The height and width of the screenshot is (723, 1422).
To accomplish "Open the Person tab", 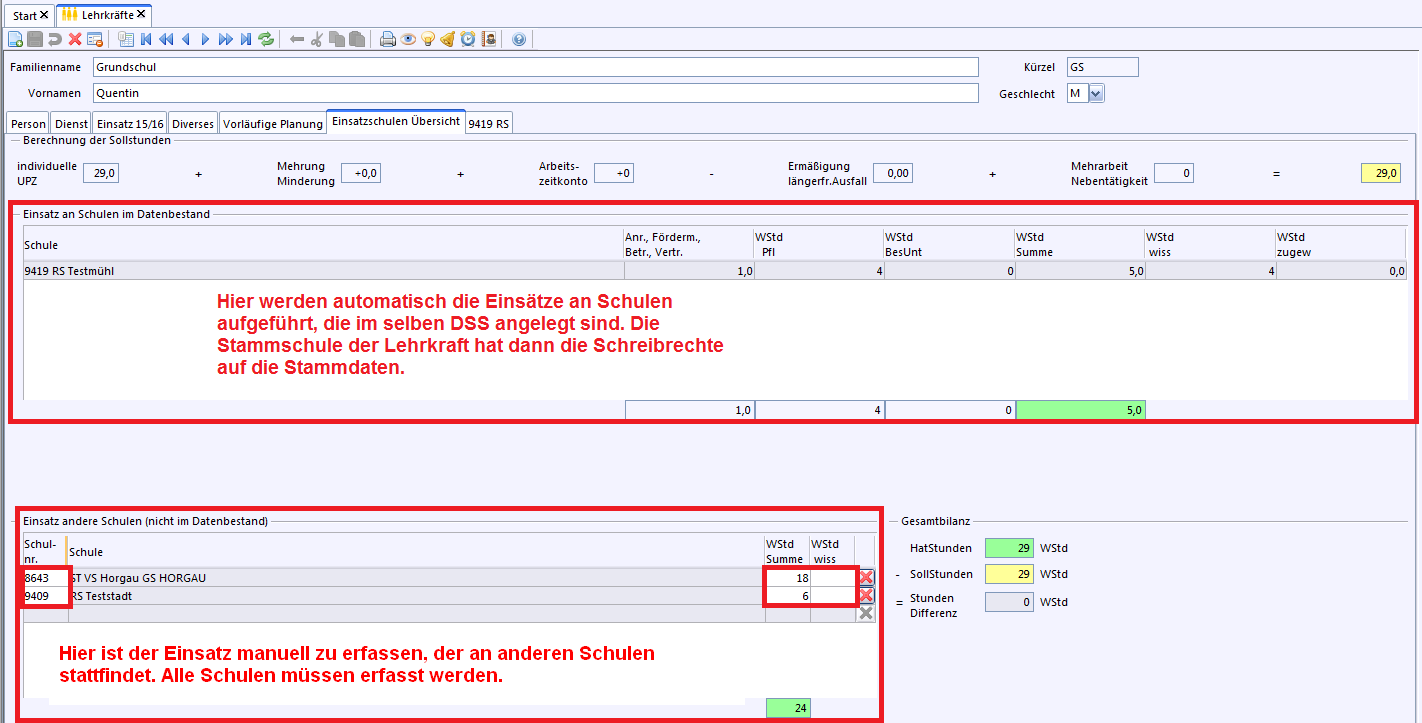I will pyautogui.click(x=28, y=124).
